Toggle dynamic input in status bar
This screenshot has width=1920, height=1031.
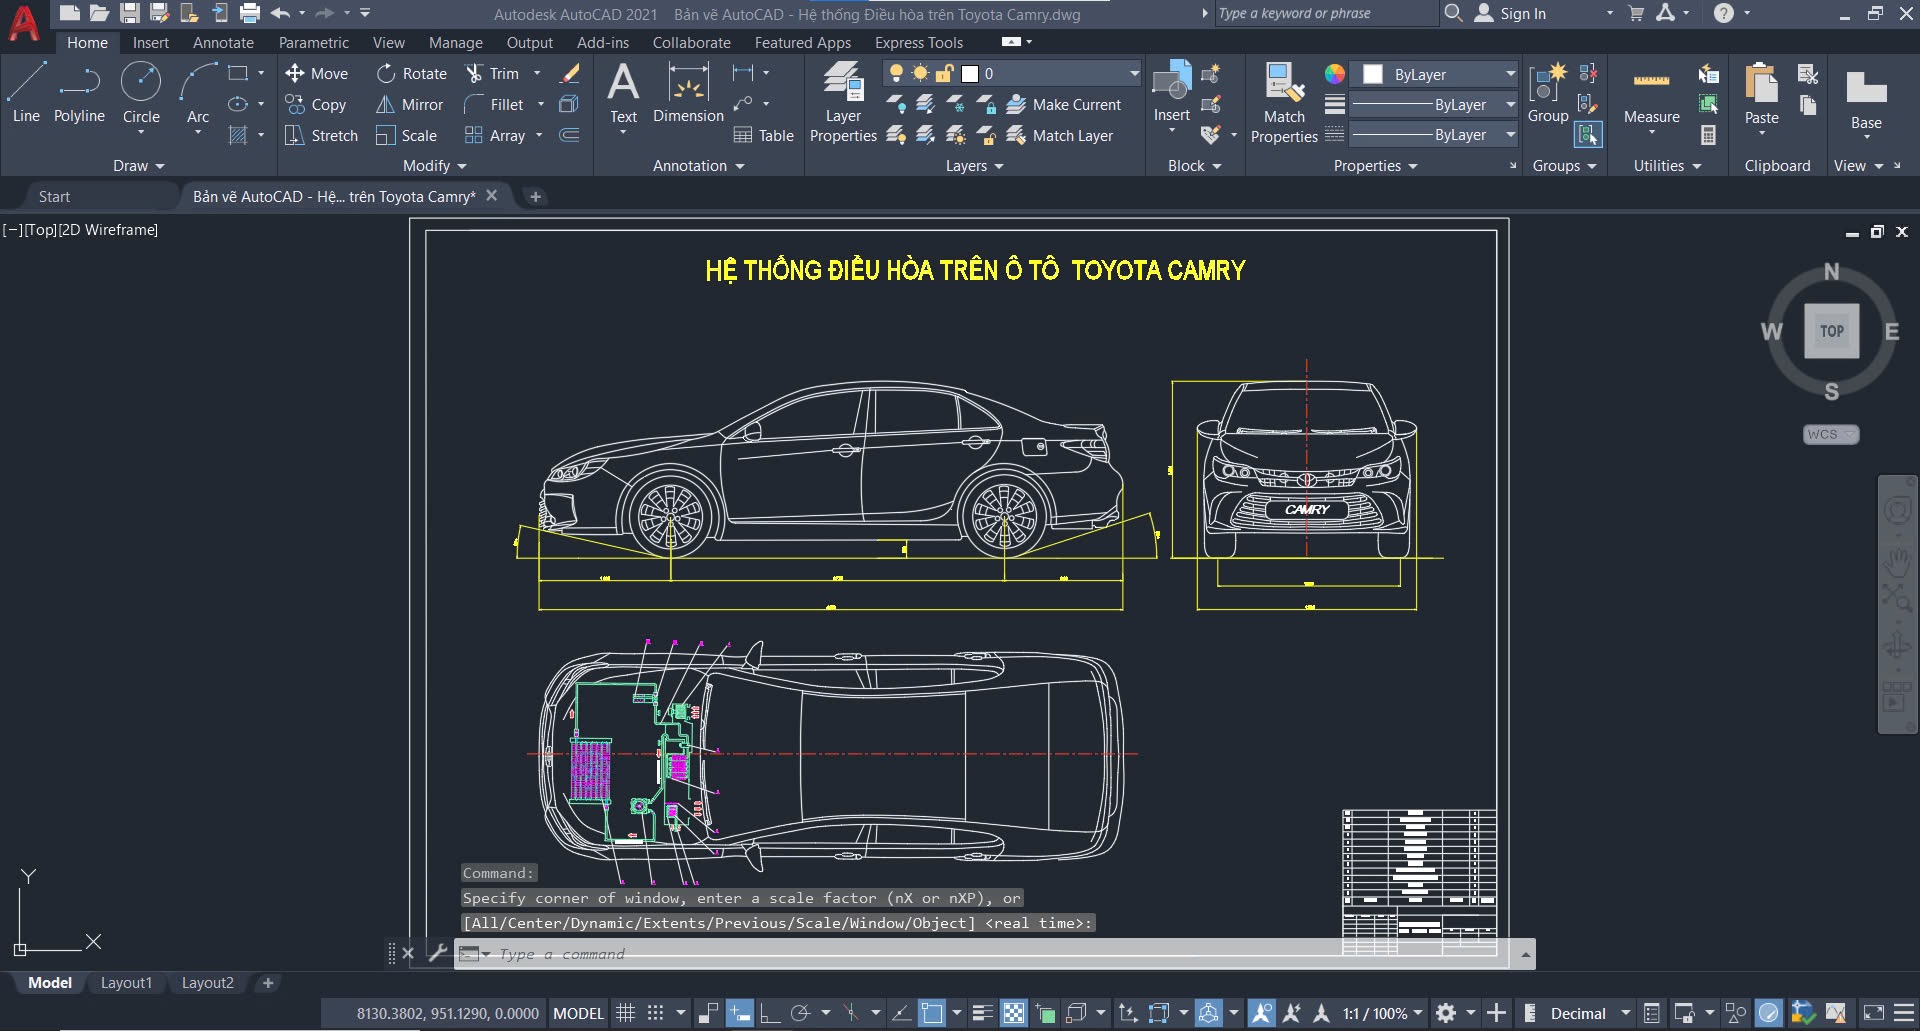pyautogui.click(x=740, y=1013)
